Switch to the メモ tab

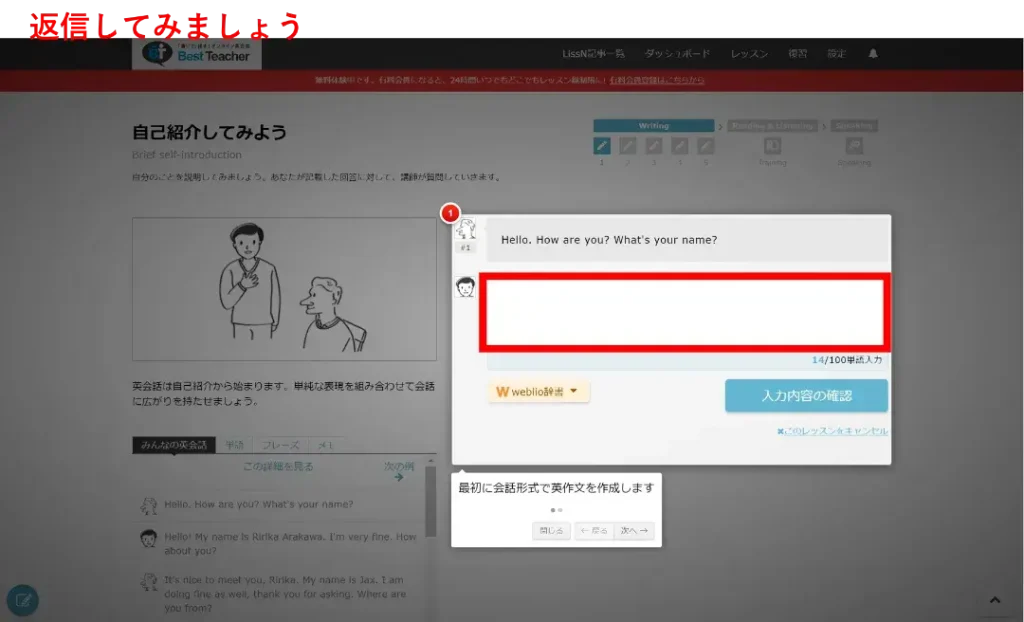click(325, 445)
